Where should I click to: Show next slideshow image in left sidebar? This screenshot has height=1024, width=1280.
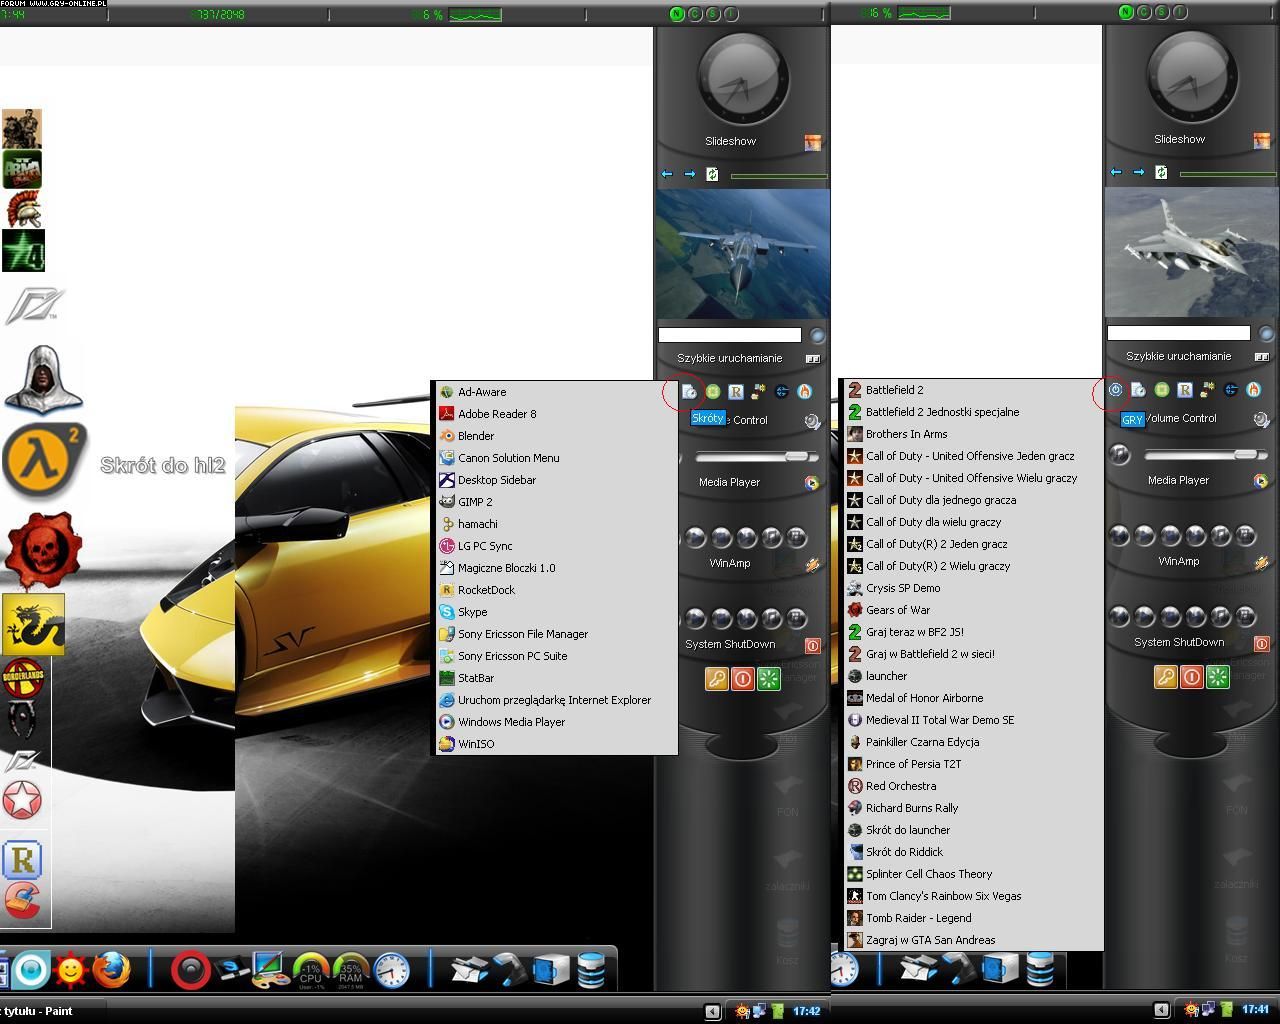point(690,174)
